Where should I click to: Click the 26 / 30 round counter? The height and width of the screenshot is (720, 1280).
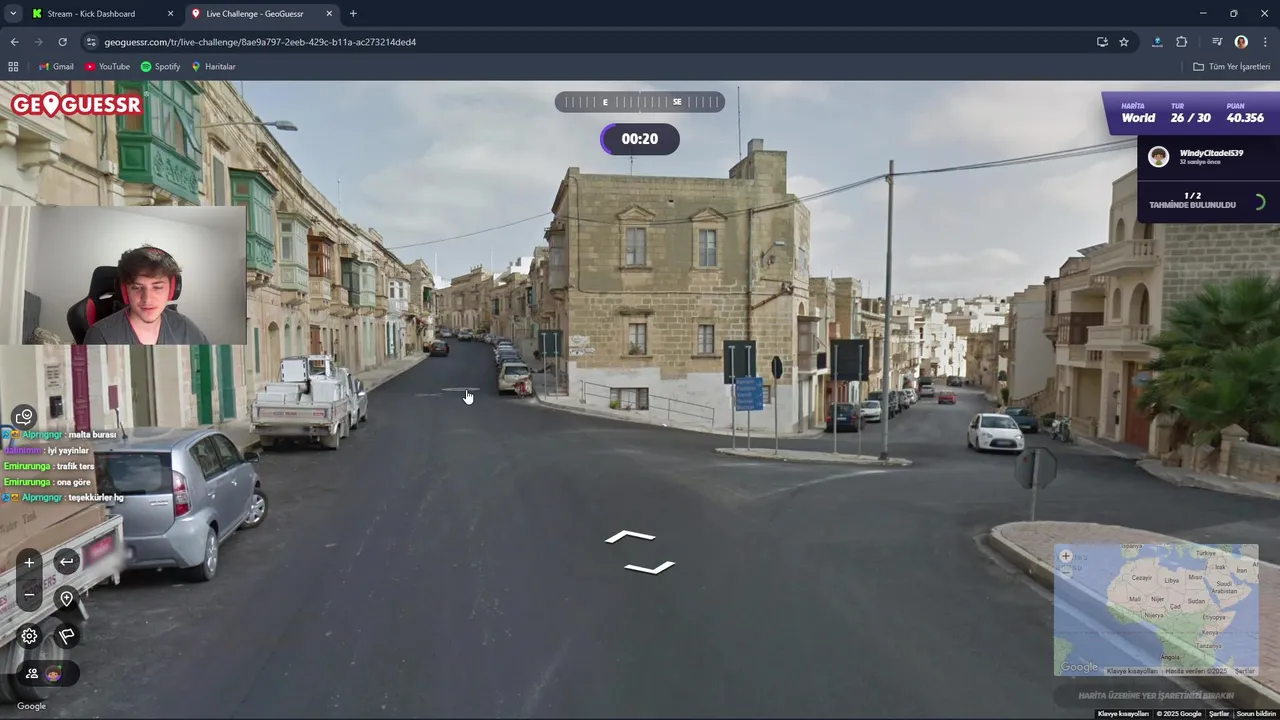tap(1191, 118)
